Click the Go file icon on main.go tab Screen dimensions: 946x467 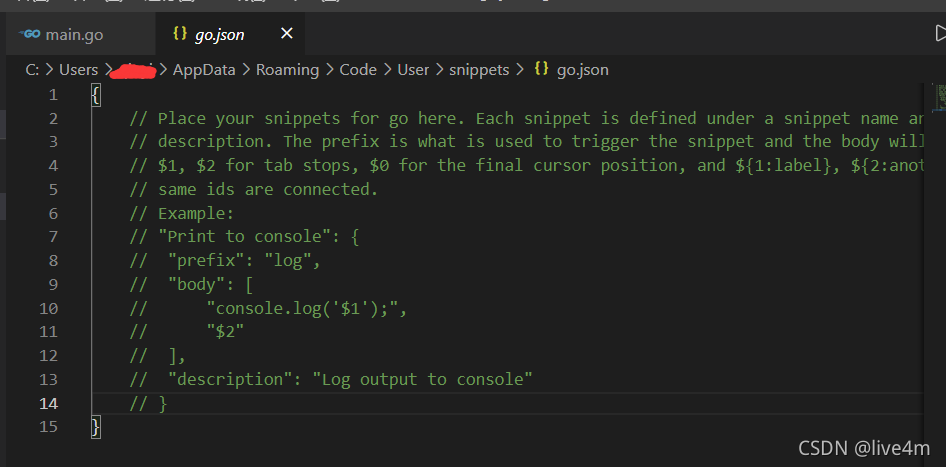point(30,34)
